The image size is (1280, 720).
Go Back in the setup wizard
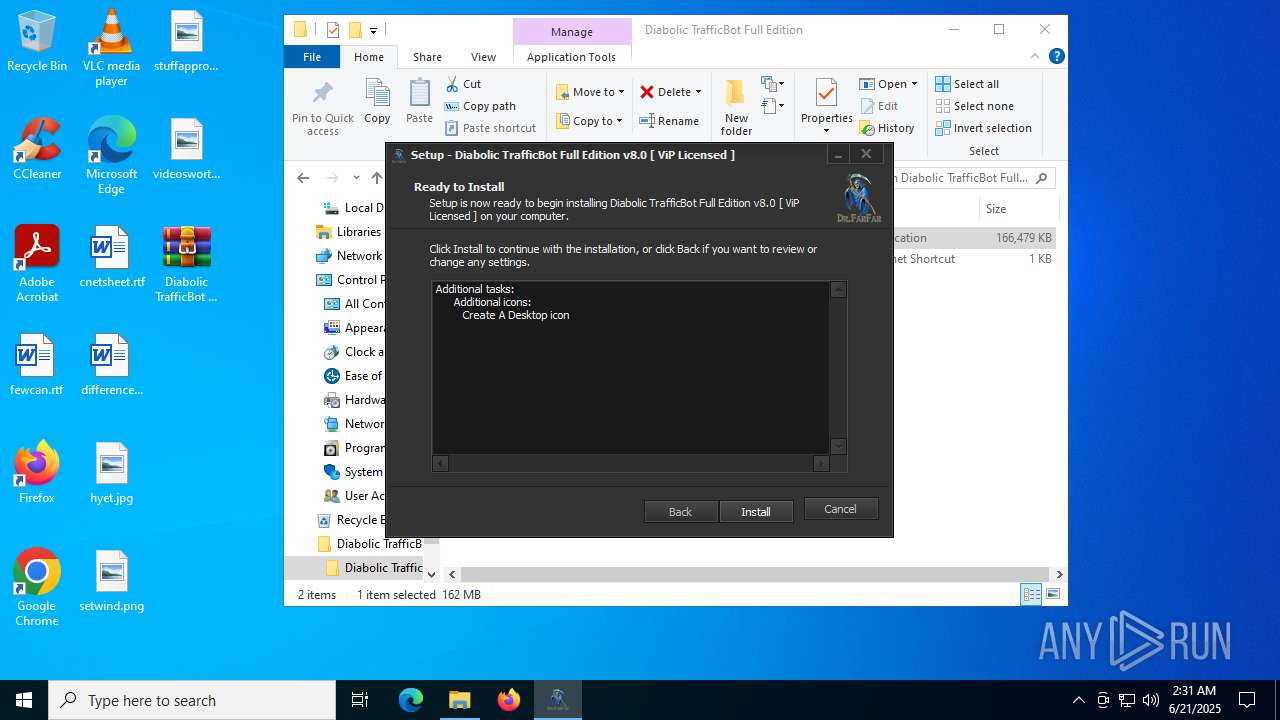pos(680,511)
